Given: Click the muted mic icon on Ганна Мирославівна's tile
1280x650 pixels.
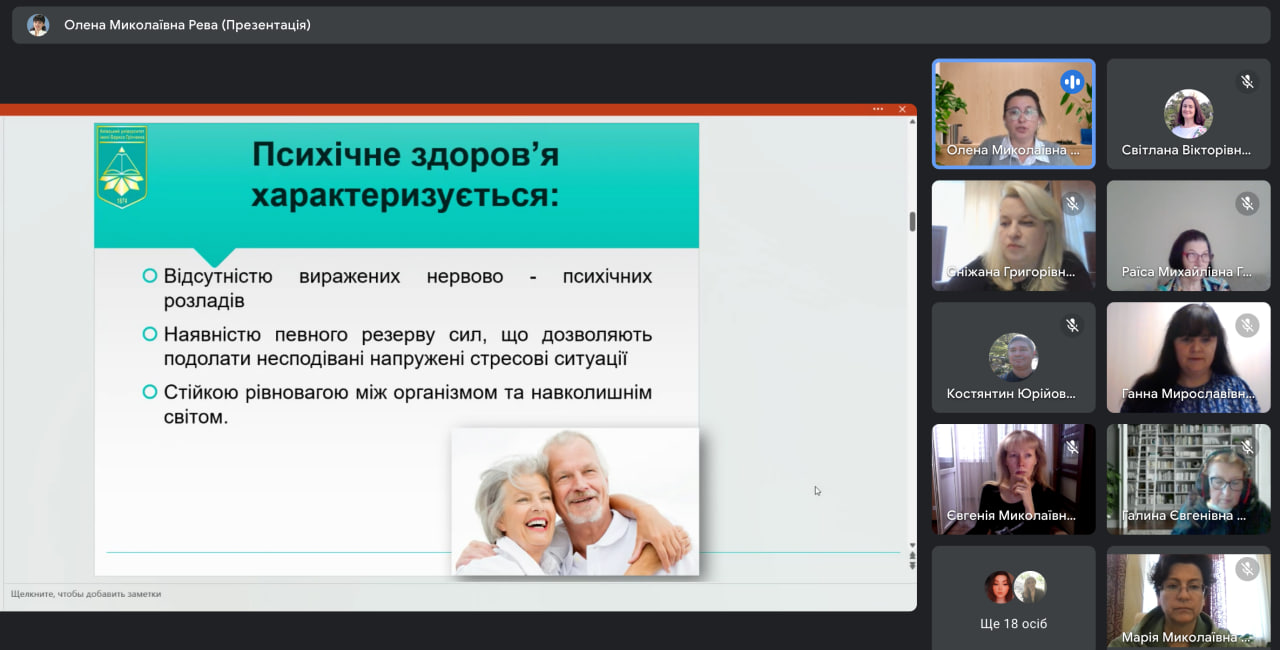Looking at the screenshot, I should [x=1247, y=325].
